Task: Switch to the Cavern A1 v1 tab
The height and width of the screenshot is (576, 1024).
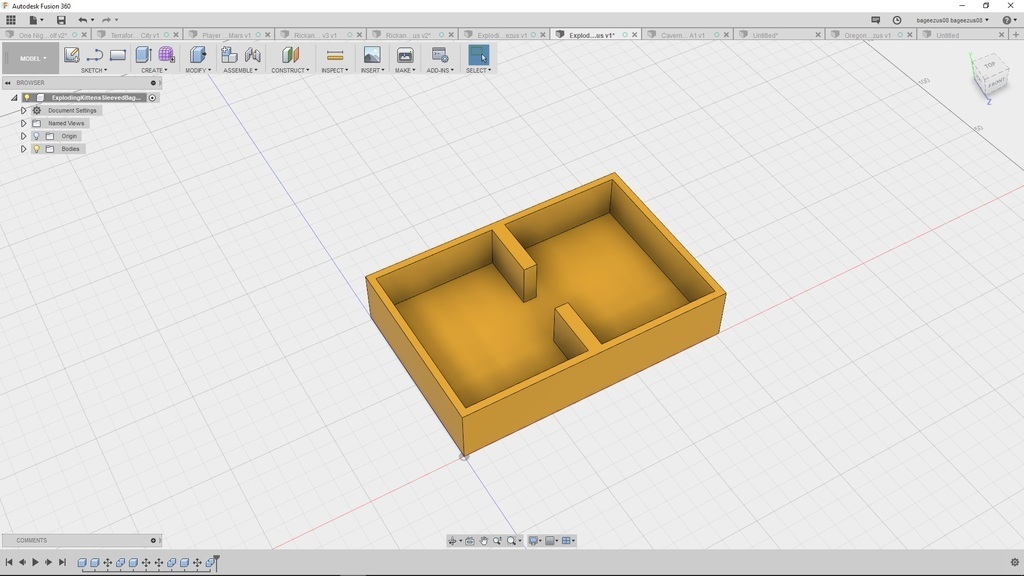Action: tap(683, 35)
